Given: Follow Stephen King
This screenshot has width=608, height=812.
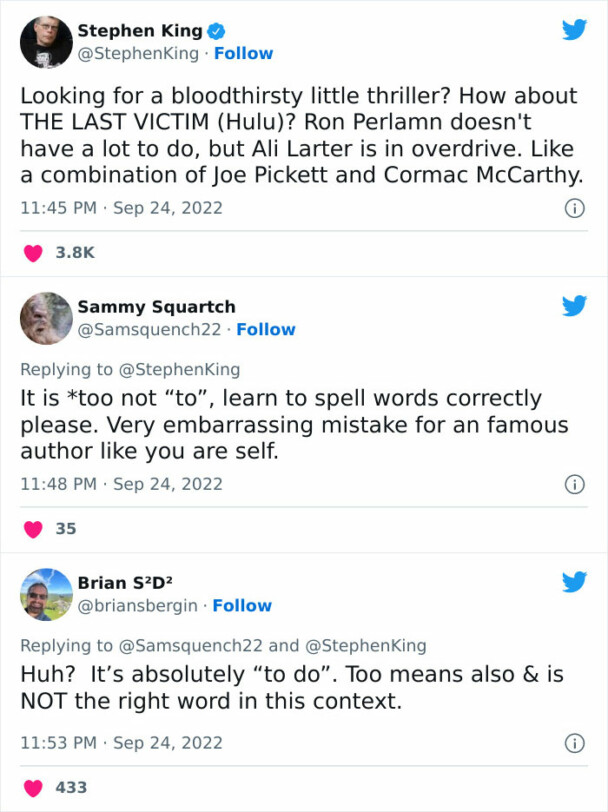Looking at the screenshot, I should tap(243, 53).
